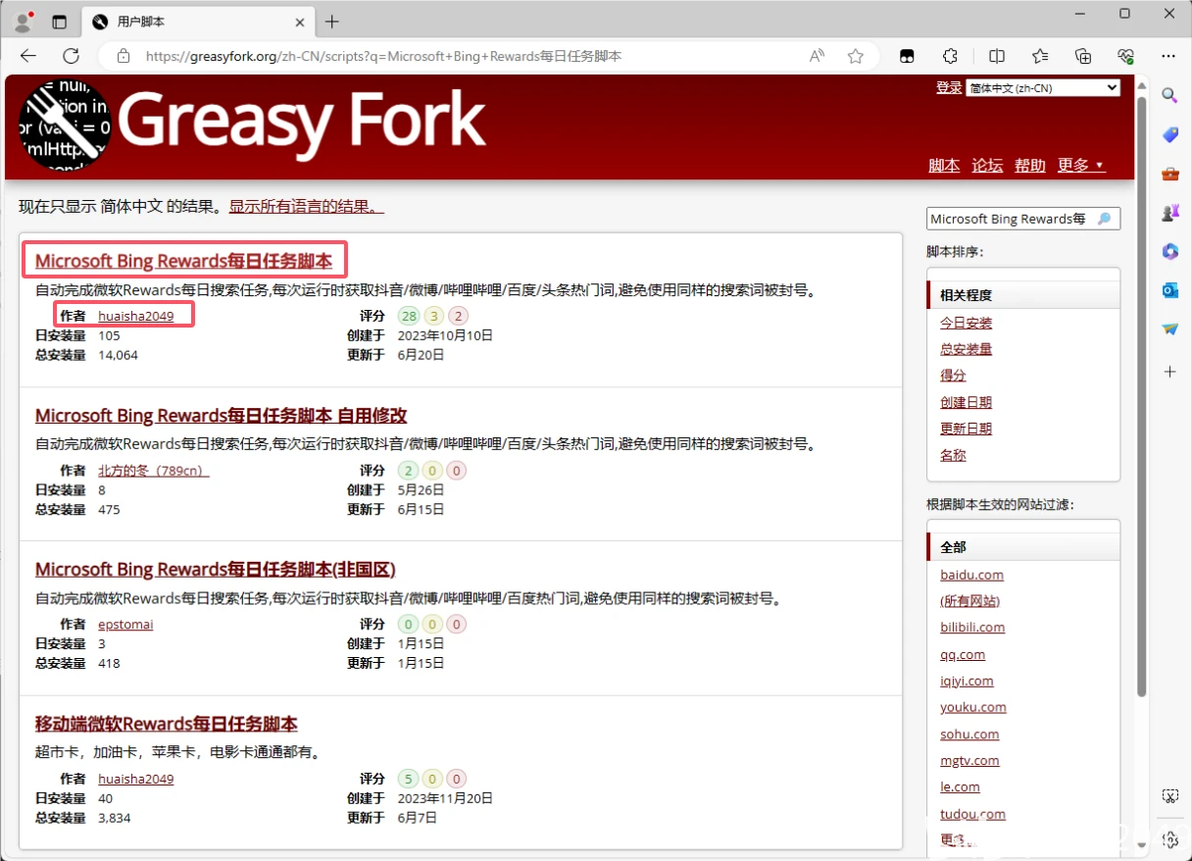Add page to favorites star icon

click(x=855, y=55)
